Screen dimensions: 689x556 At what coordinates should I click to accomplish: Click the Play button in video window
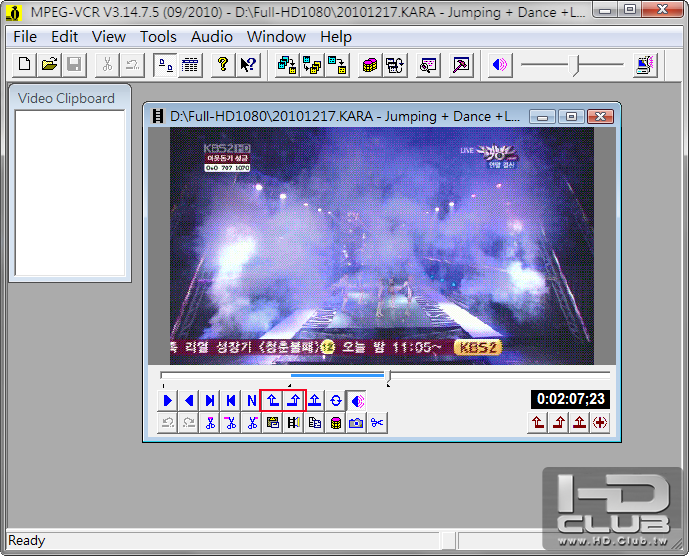(167, 400)
